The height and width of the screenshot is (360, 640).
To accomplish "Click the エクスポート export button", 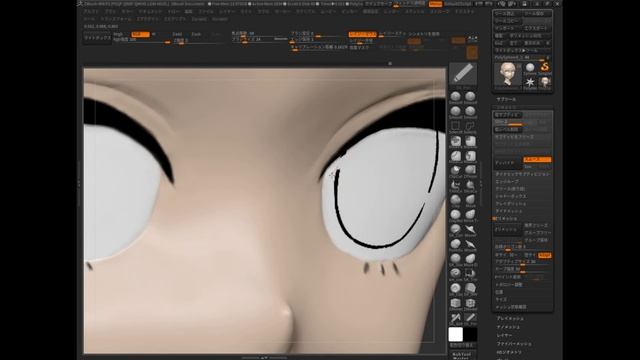I will coord(537,28).
